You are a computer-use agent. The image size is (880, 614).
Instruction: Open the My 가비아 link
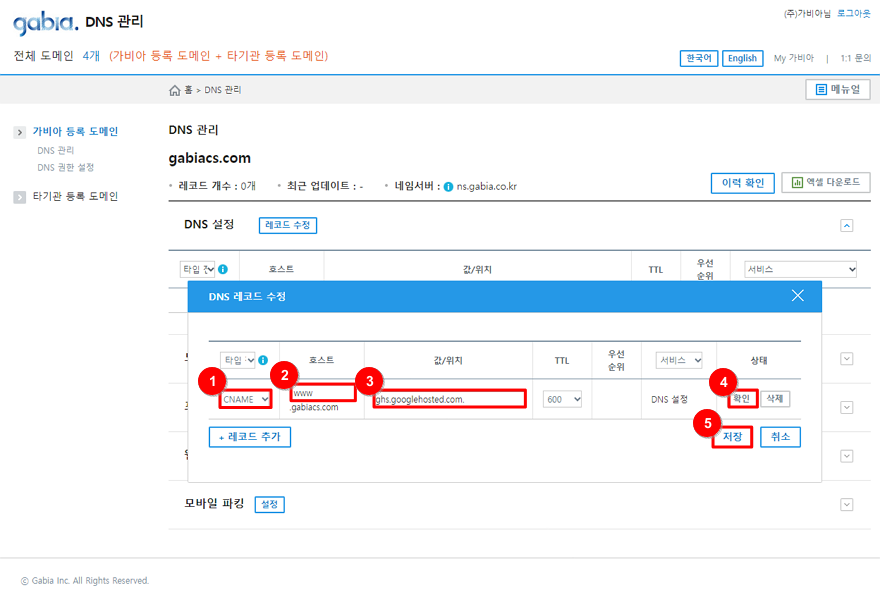(794, 58)
